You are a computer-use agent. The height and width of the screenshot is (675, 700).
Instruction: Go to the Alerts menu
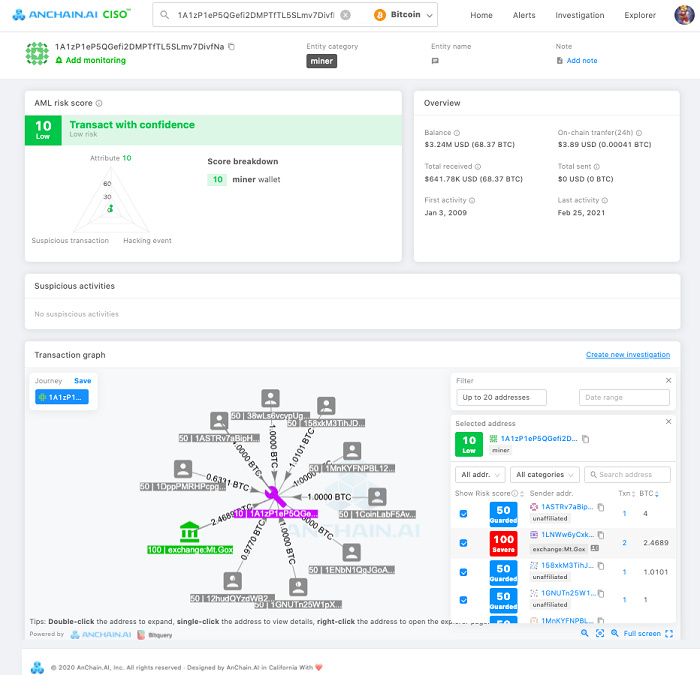[524, 15]
